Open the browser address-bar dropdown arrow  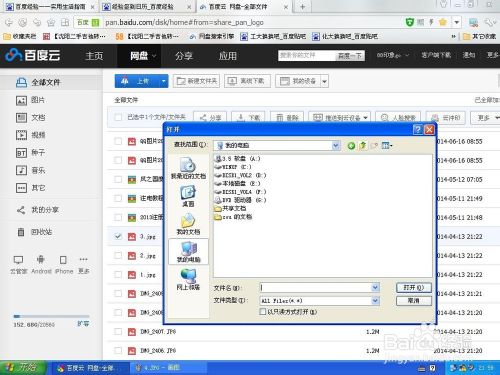(457, 22)
